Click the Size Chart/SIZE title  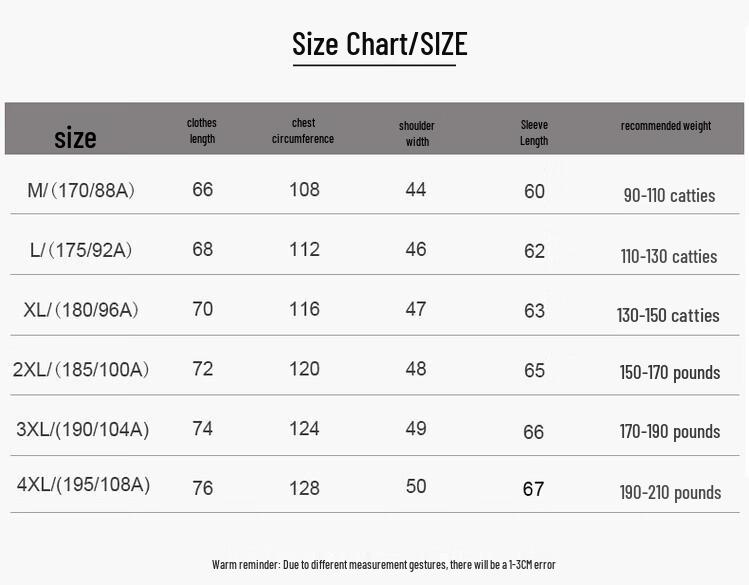point(379,44)
